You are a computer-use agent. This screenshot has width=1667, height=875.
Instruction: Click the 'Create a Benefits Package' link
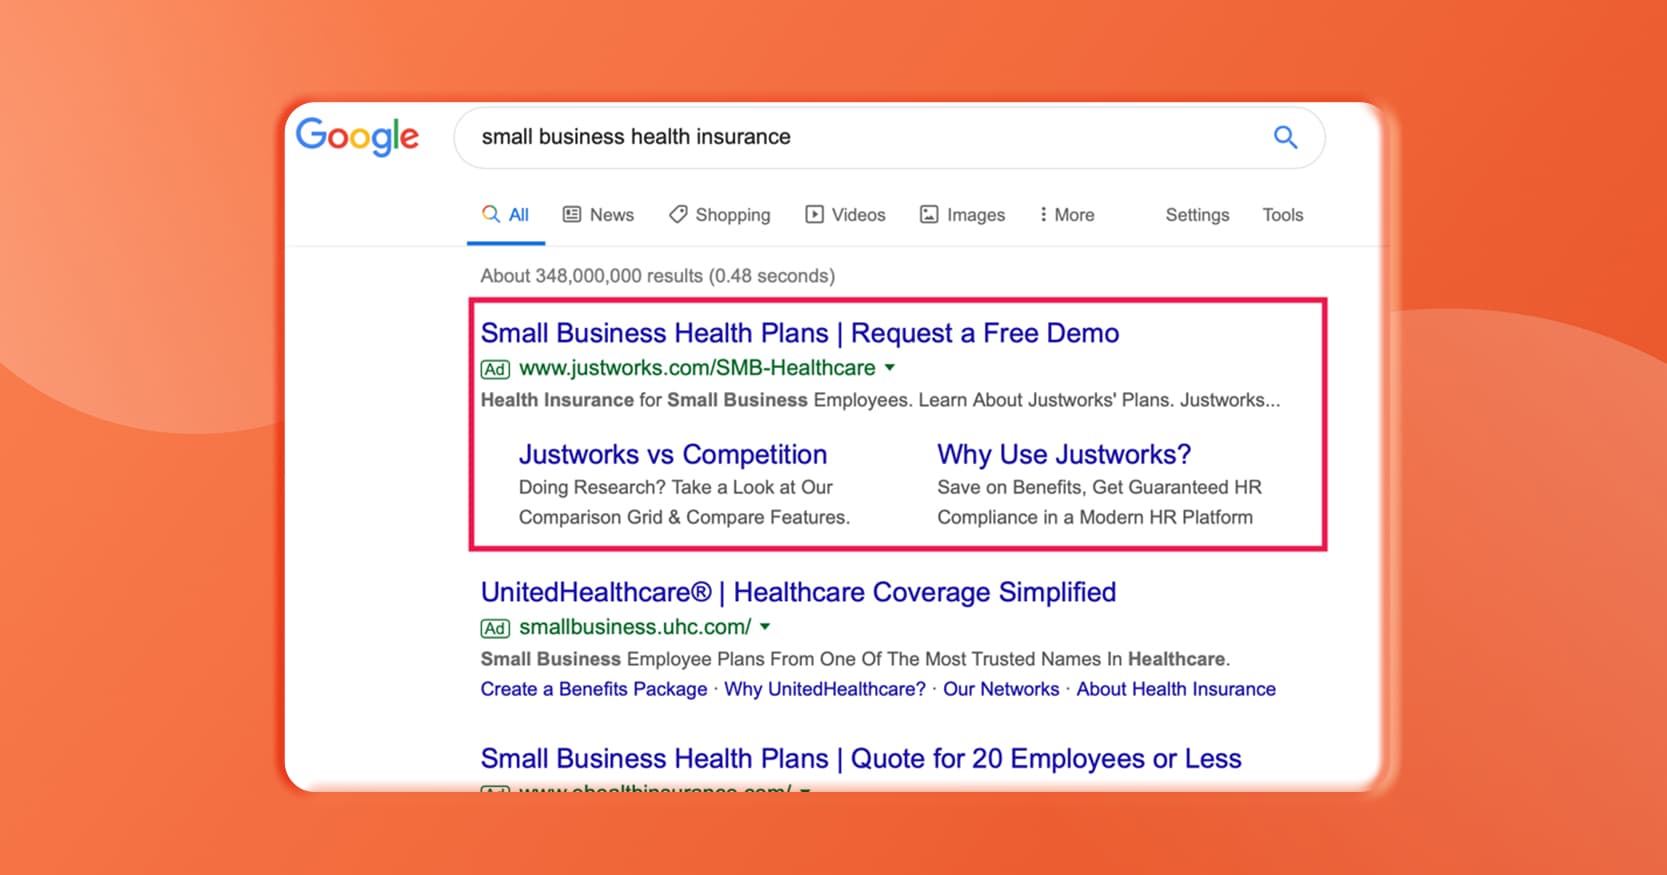[x=594, y=689]
